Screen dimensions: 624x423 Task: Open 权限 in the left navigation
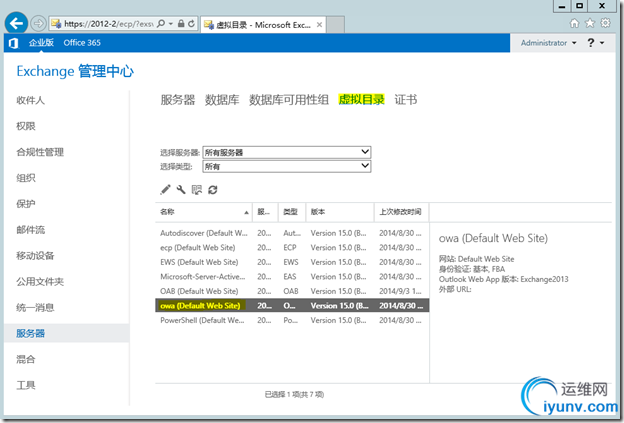(x=26, y=126)
